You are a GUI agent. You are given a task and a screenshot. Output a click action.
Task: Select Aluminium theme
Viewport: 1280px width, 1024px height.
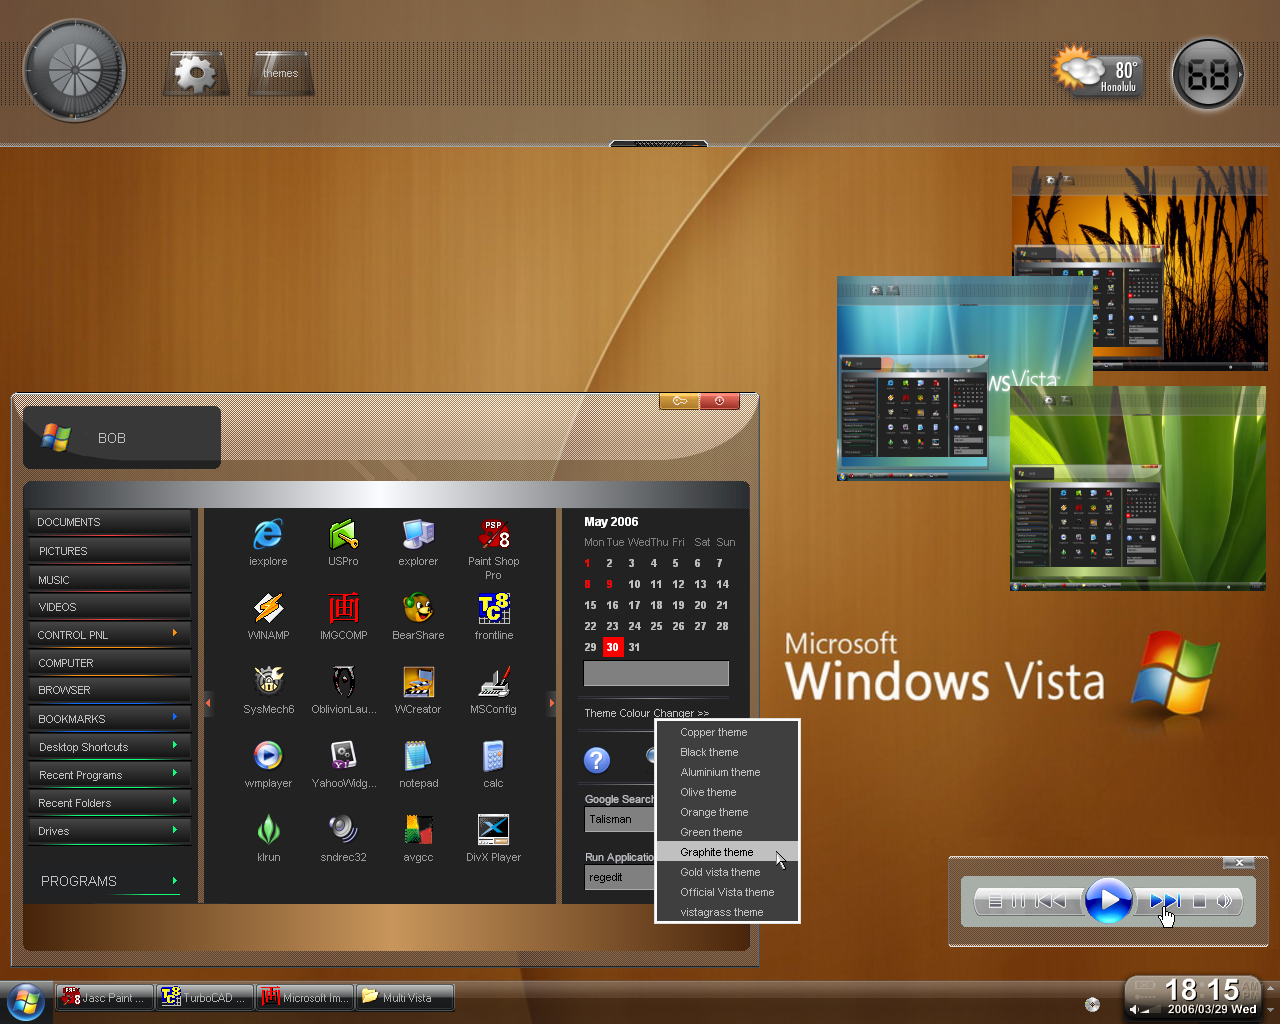727,772
